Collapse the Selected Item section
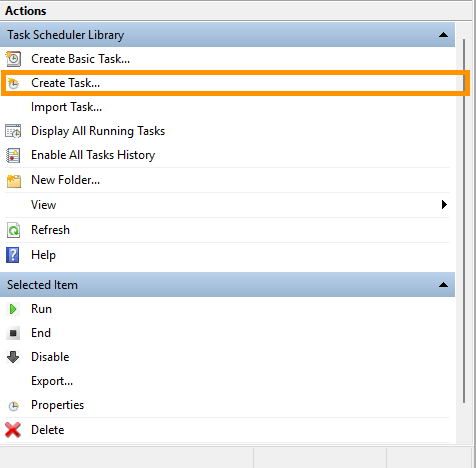The image size is (476, 468). 443,285
